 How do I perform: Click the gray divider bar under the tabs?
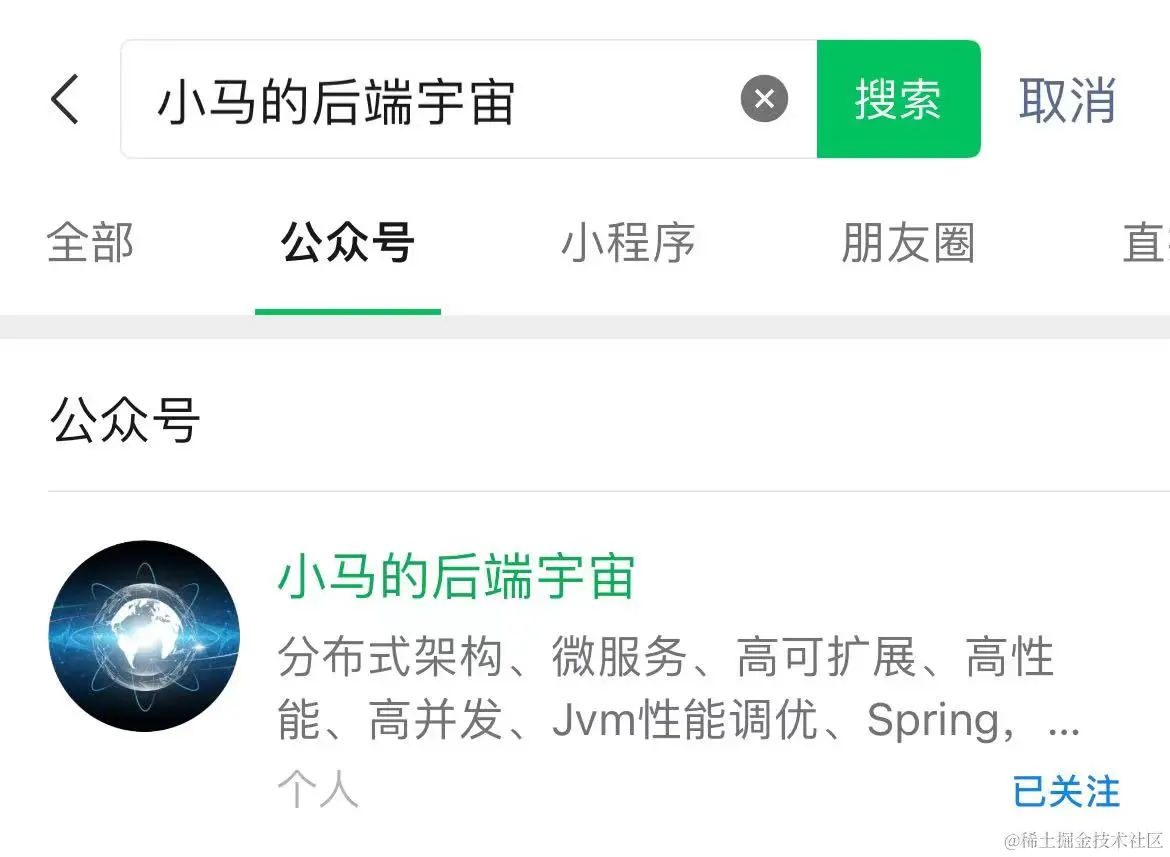(585, 327)
